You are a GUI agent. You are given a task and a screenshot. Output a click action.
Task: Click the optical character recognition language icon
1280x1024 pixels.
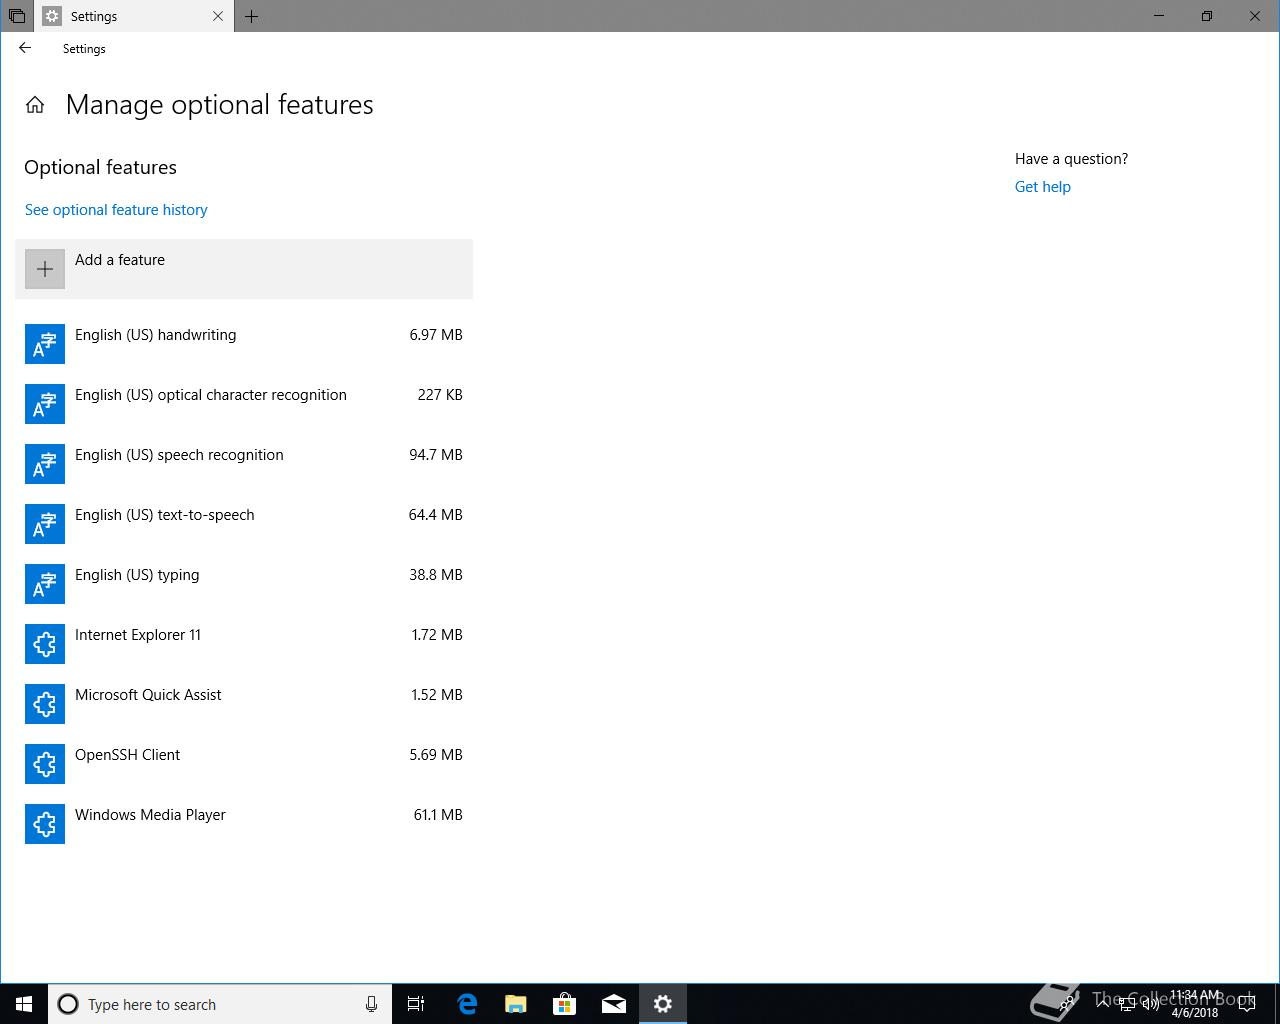45,404
